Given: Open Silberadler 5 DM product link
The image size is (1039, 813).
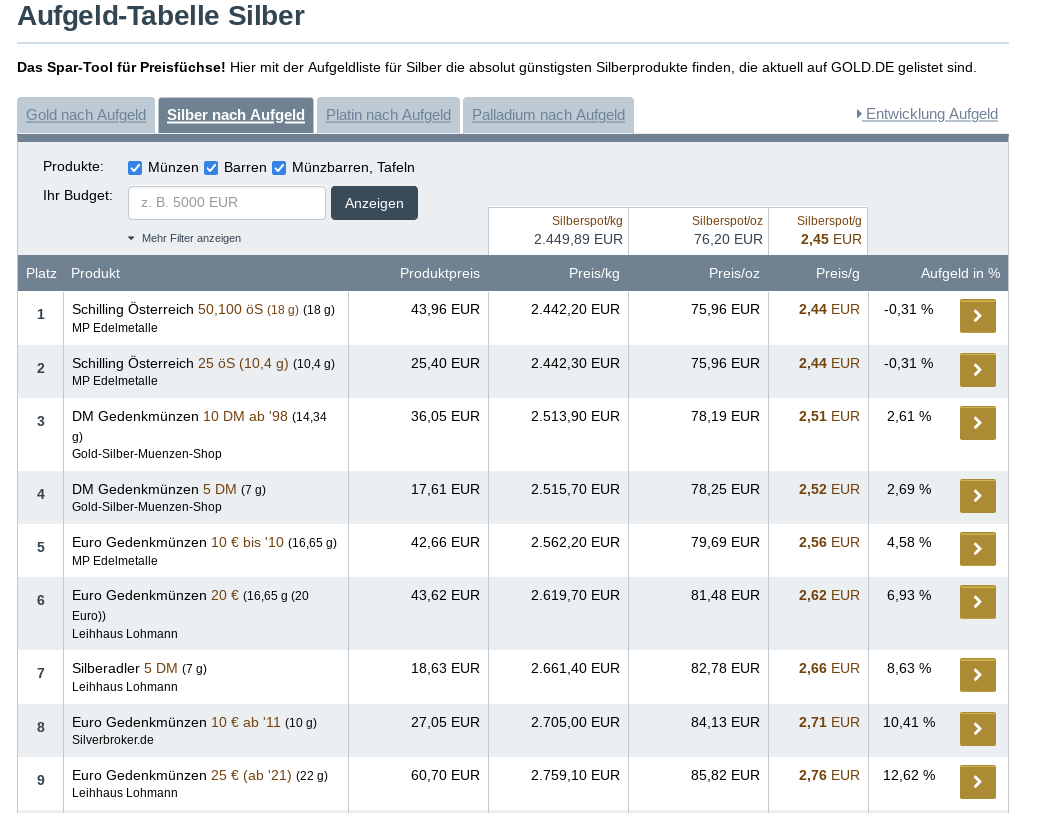Looking at the screenshot, I should [139, 668].
